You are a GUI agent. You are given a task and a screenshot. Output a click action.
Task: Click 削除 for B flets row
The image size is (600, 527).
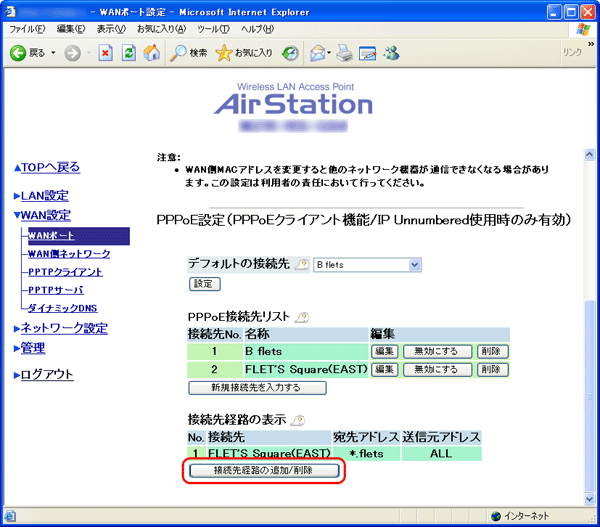(x=492, y=351)
